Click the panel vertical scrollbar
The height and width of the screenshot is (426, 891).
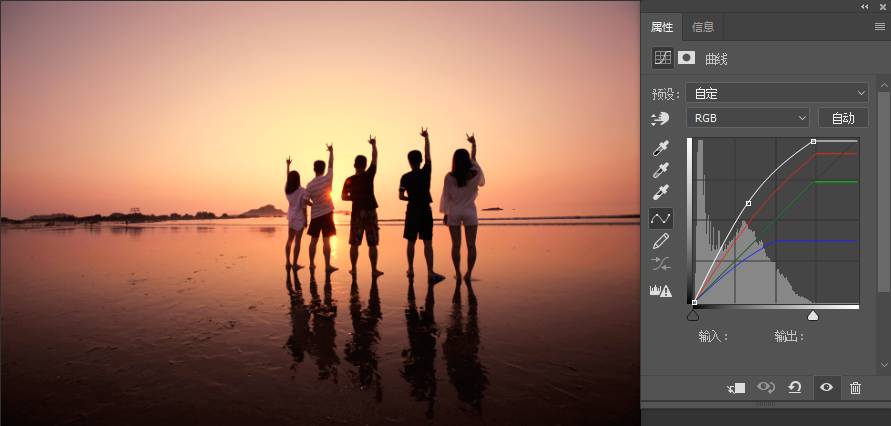(x=883, y=191)
